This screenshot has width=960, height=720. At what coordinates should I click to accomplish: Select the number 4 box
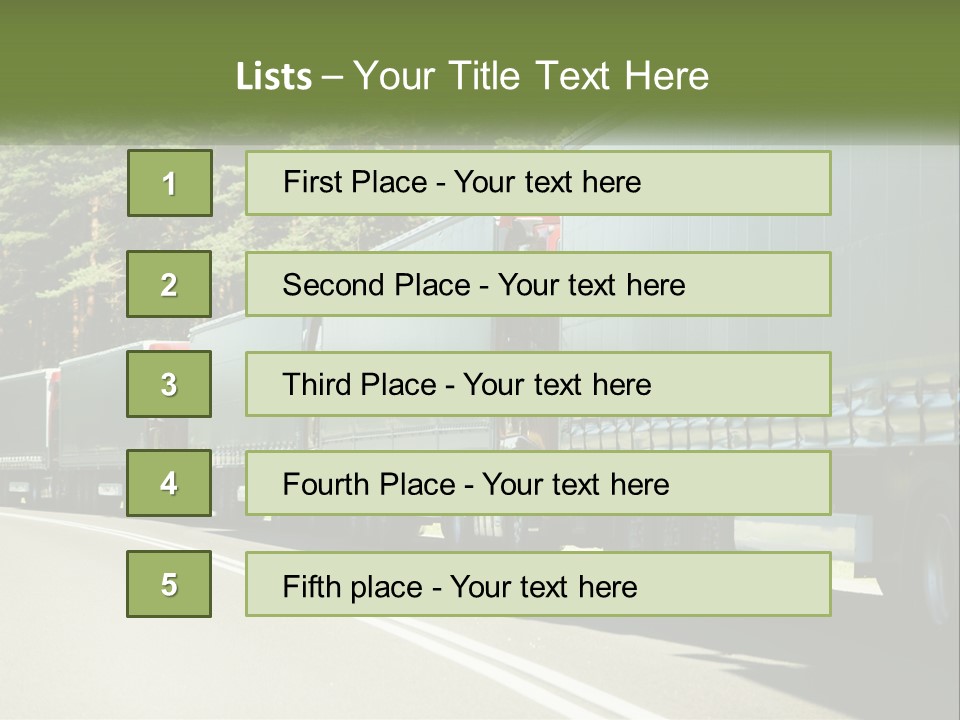click(169, 483)
